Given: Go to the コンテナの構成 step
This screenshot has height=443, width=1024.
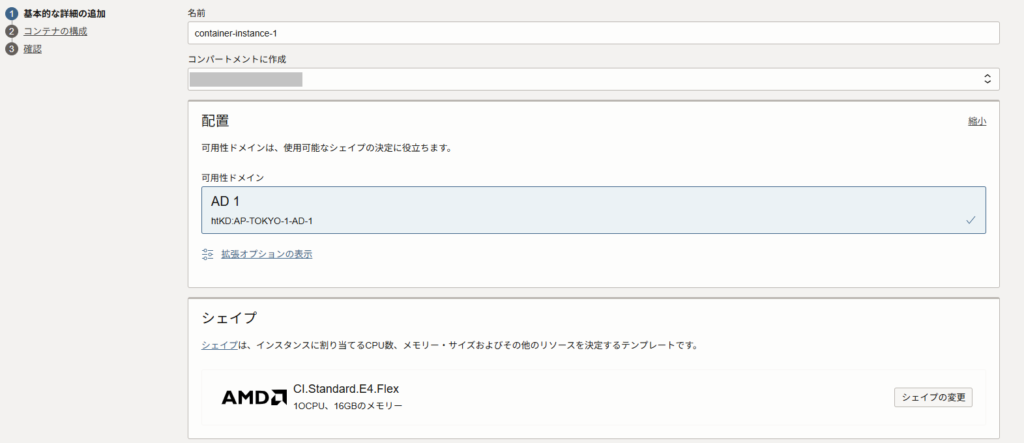Looking at the screenshot, I should (x=55, y=31).
